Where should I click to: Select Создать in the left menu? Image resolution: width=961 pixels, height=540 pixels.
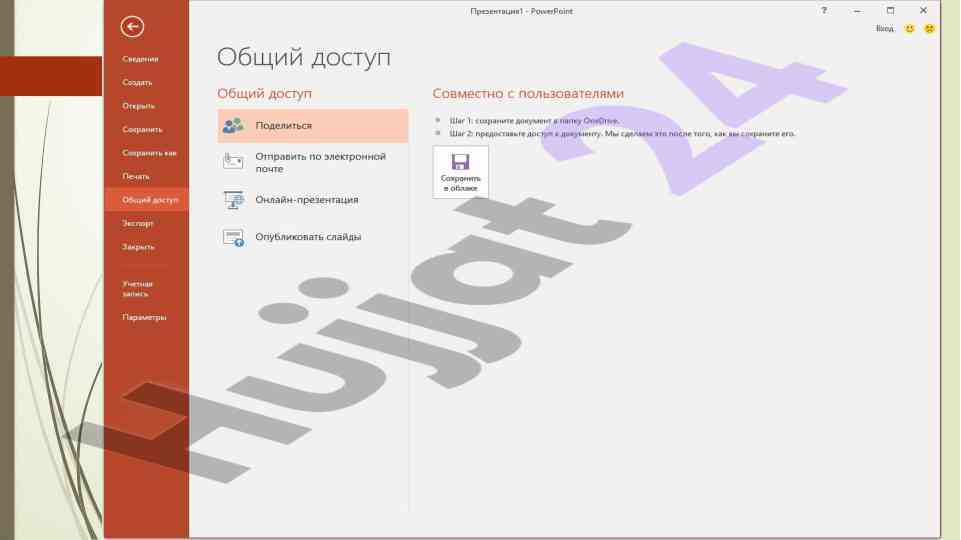[x=137, y=82]
